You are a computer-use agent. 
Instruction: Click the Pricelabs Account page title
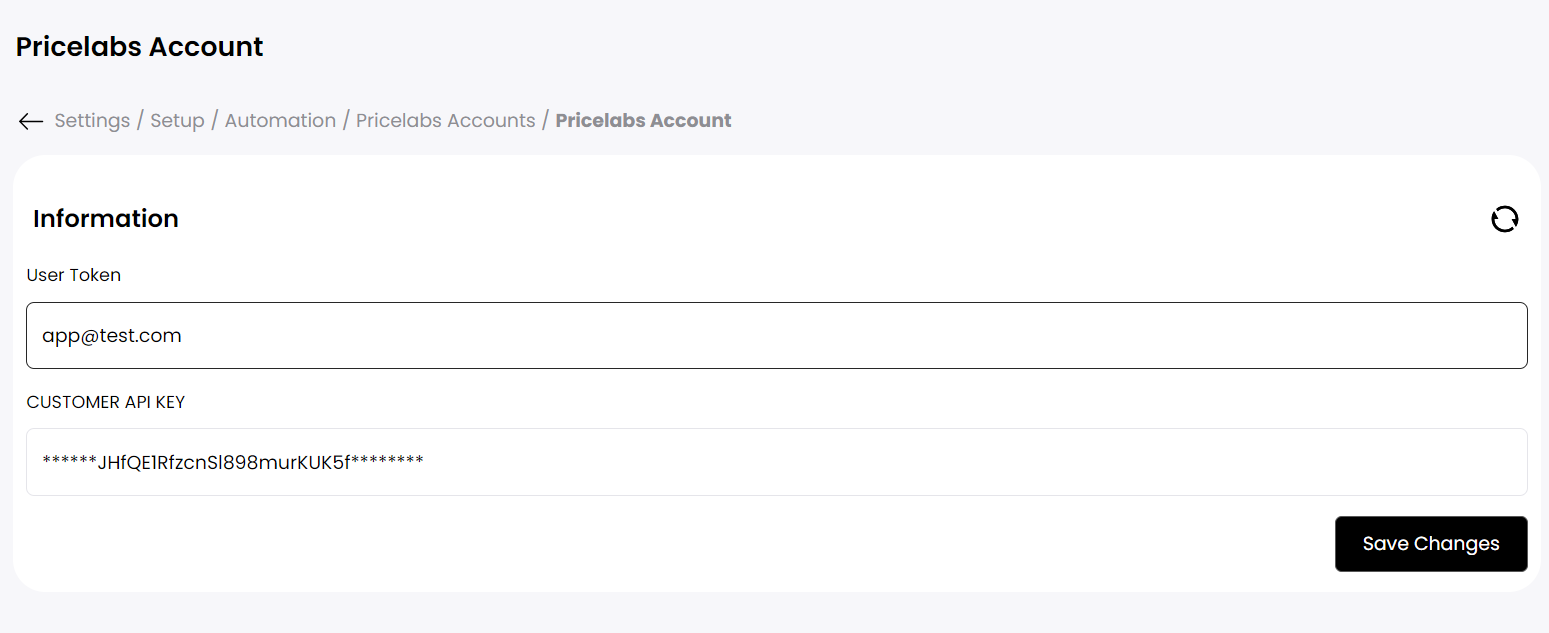140,47
